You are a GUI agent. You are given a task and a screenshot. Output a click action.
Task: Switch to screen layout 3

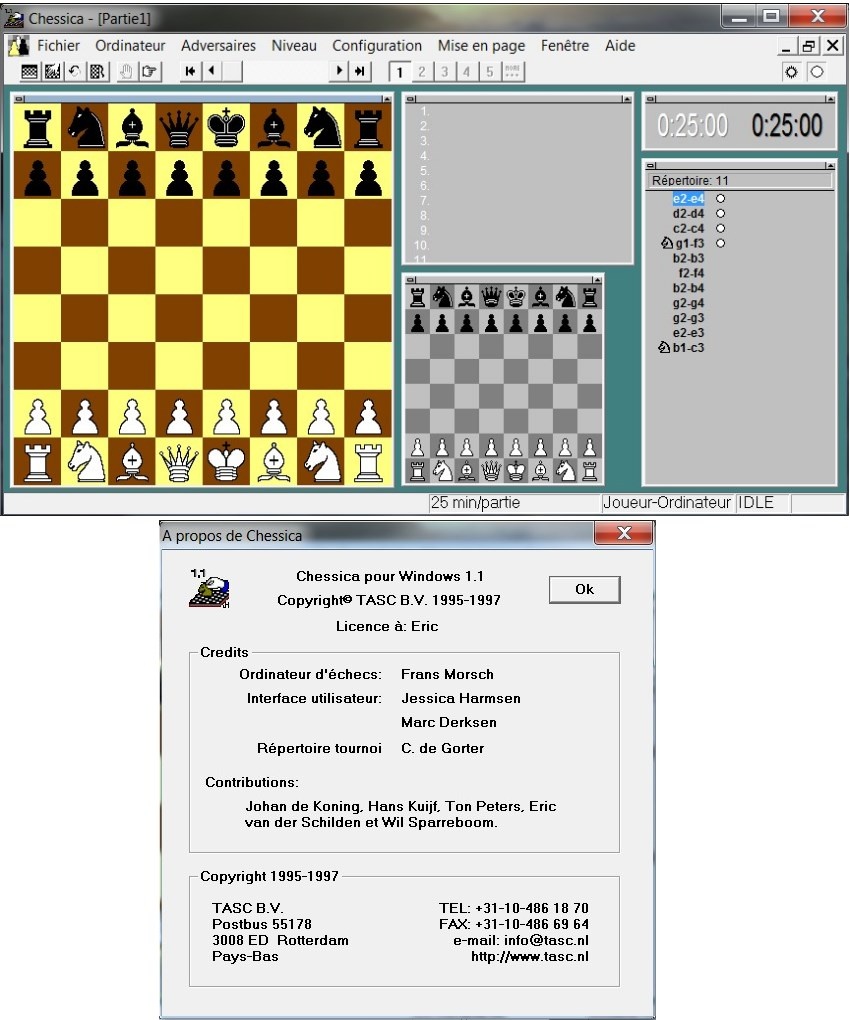coord(445,72)
